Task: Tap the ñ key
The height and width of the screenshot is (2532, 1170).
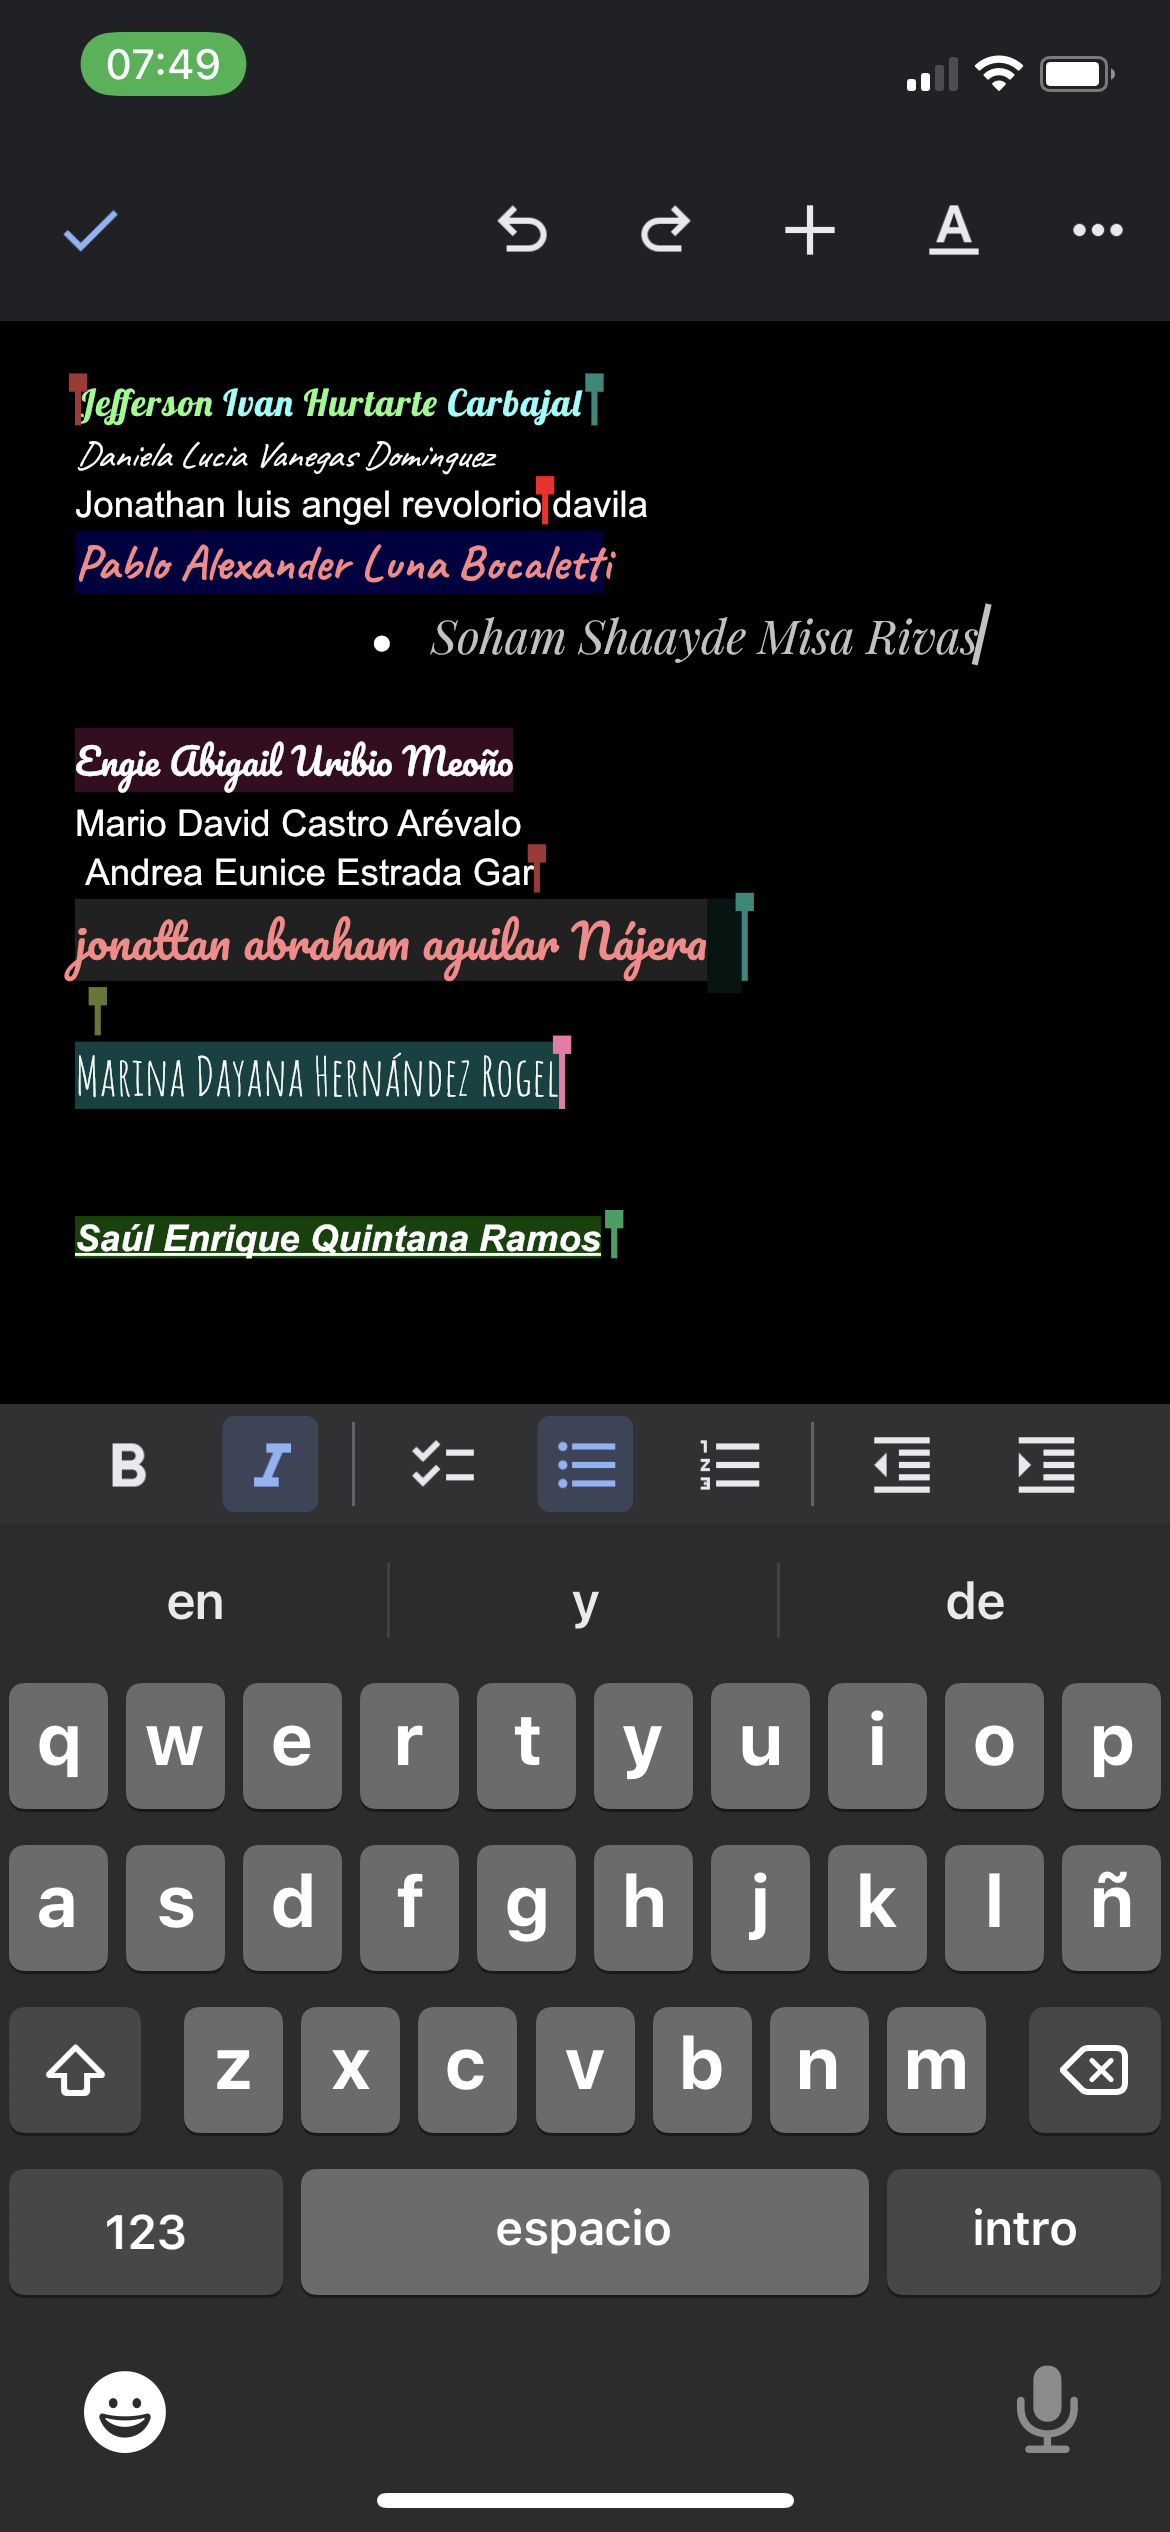Action: [x=1111, y=1907]
